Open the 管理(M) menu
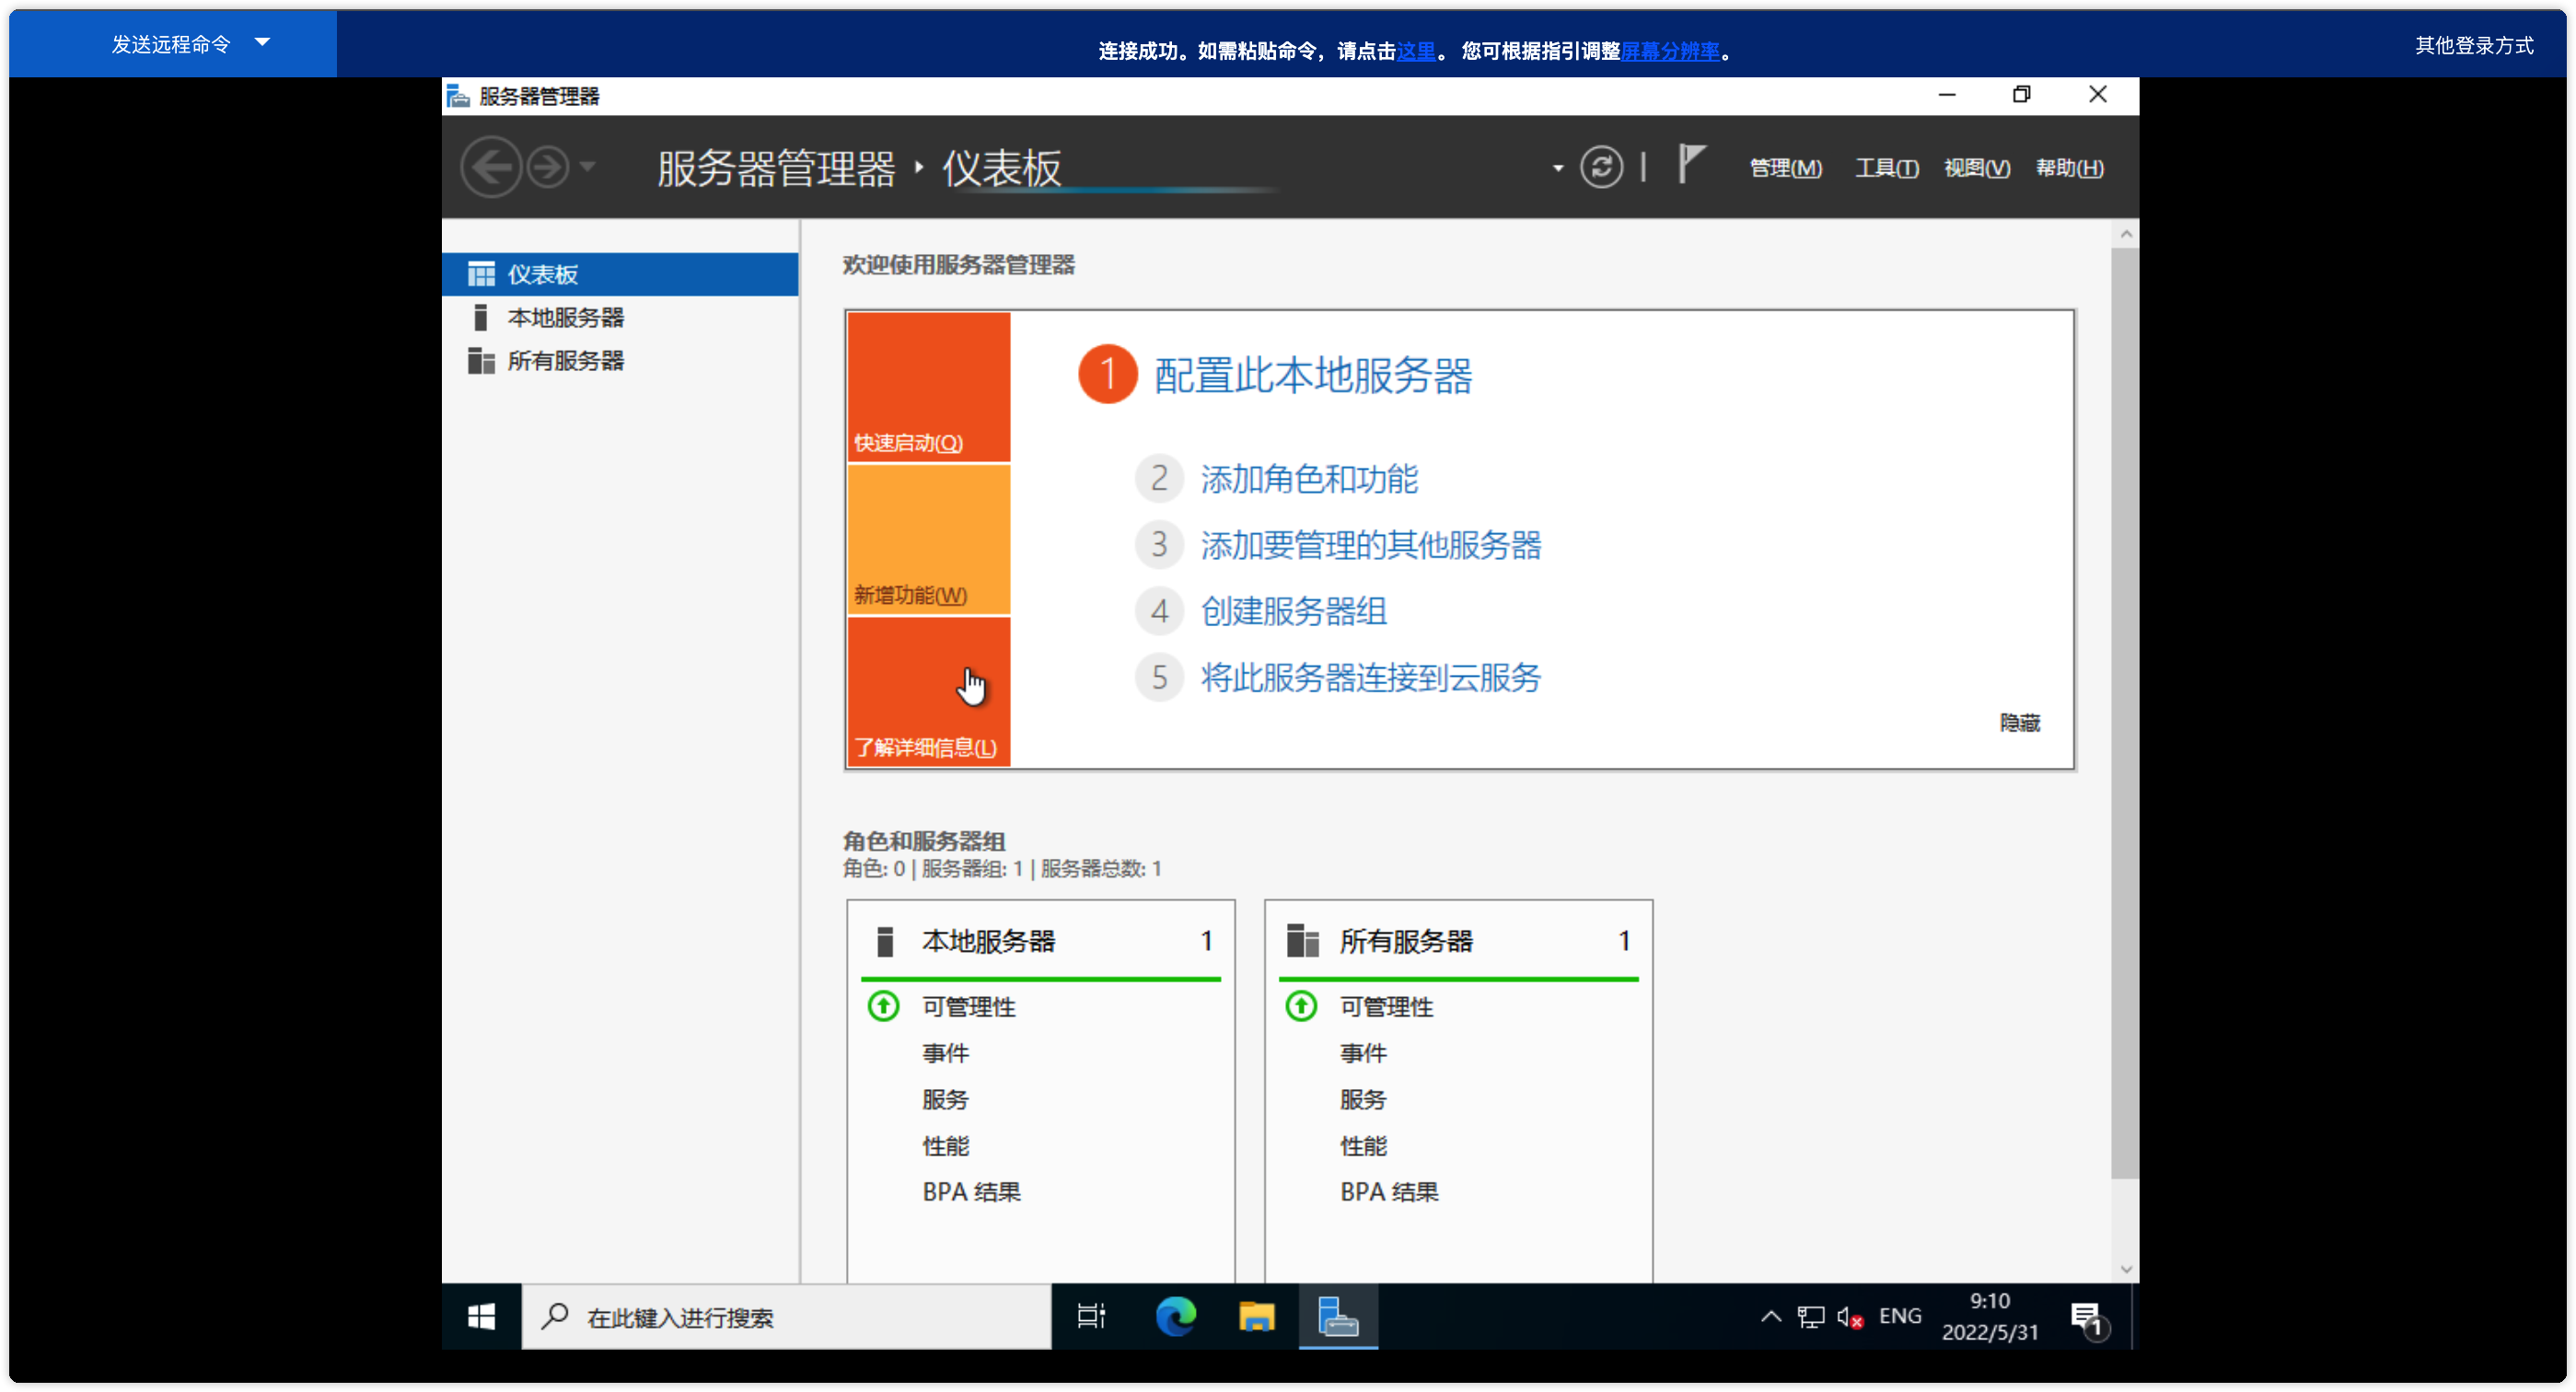 click(1785, 168)
